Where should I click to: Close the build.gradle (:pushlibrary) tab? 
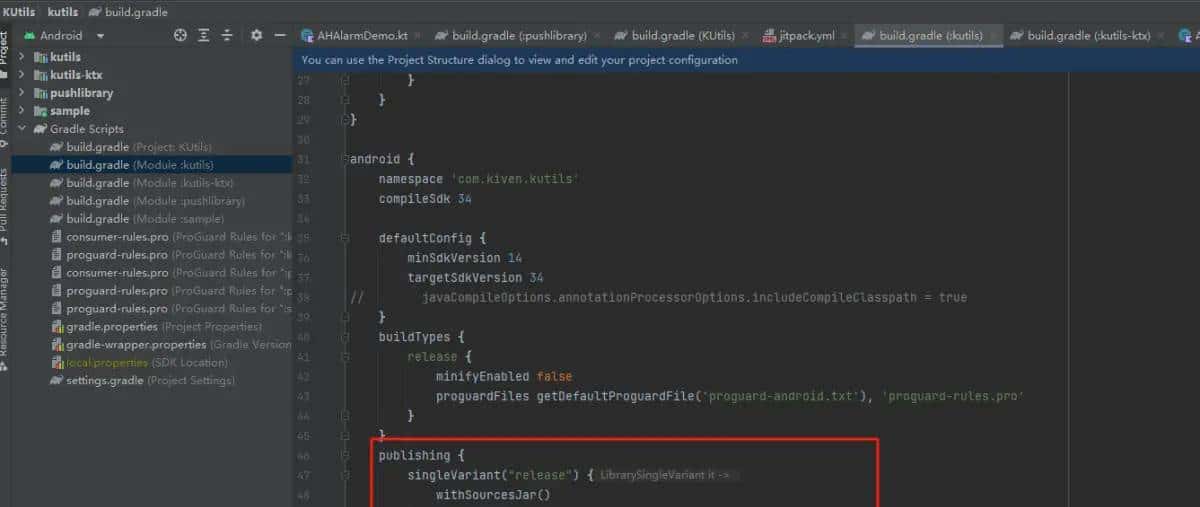click(597, 36)
